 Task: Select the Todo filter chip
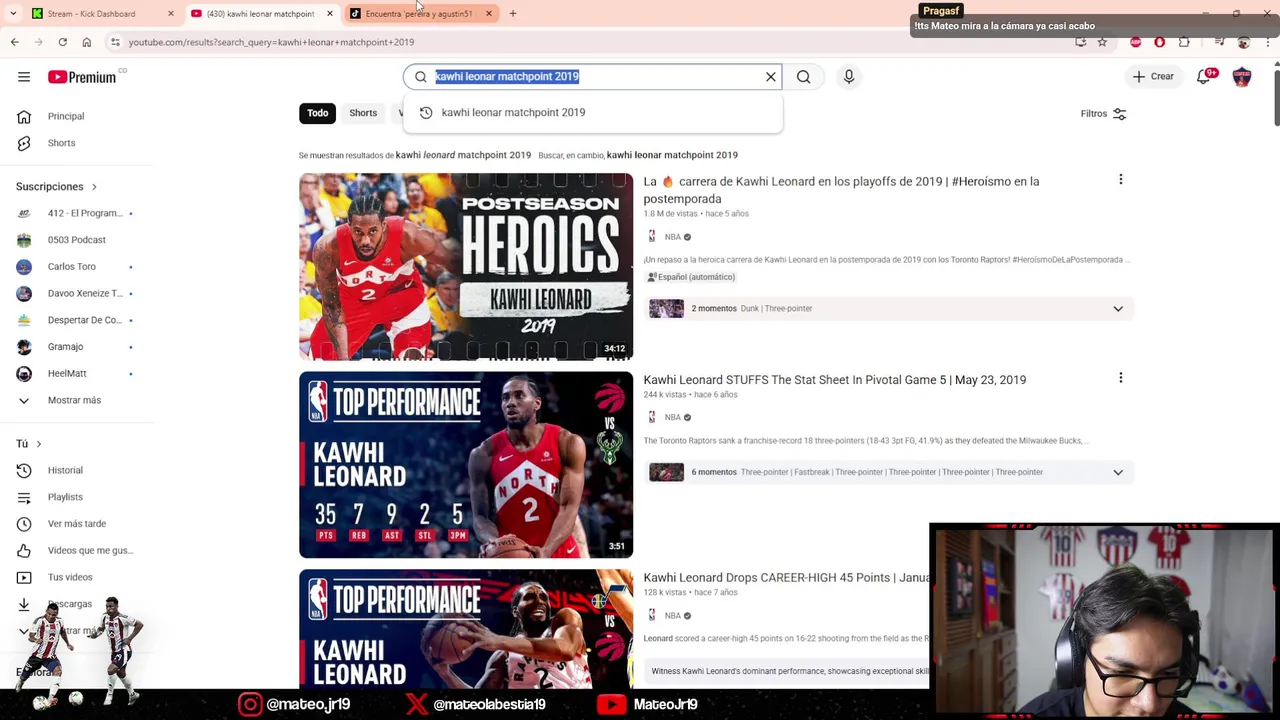pyautogui.click(x=317, y=113)
